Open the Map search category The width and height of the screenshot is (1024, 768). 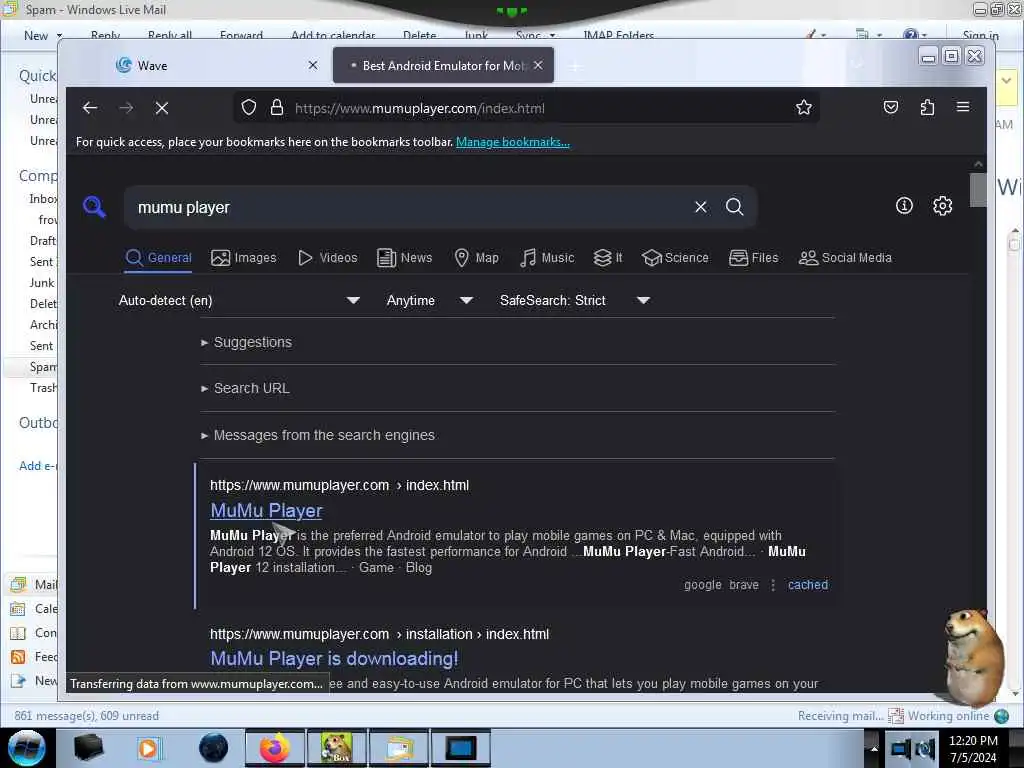coord(477,258)
